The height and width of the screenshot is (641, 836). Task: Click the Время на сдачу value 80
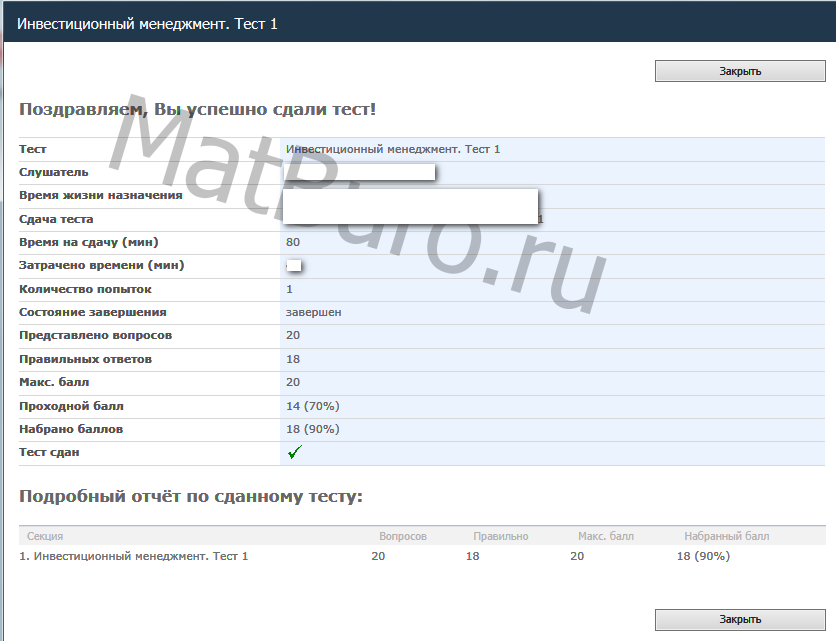coord(293,242)
